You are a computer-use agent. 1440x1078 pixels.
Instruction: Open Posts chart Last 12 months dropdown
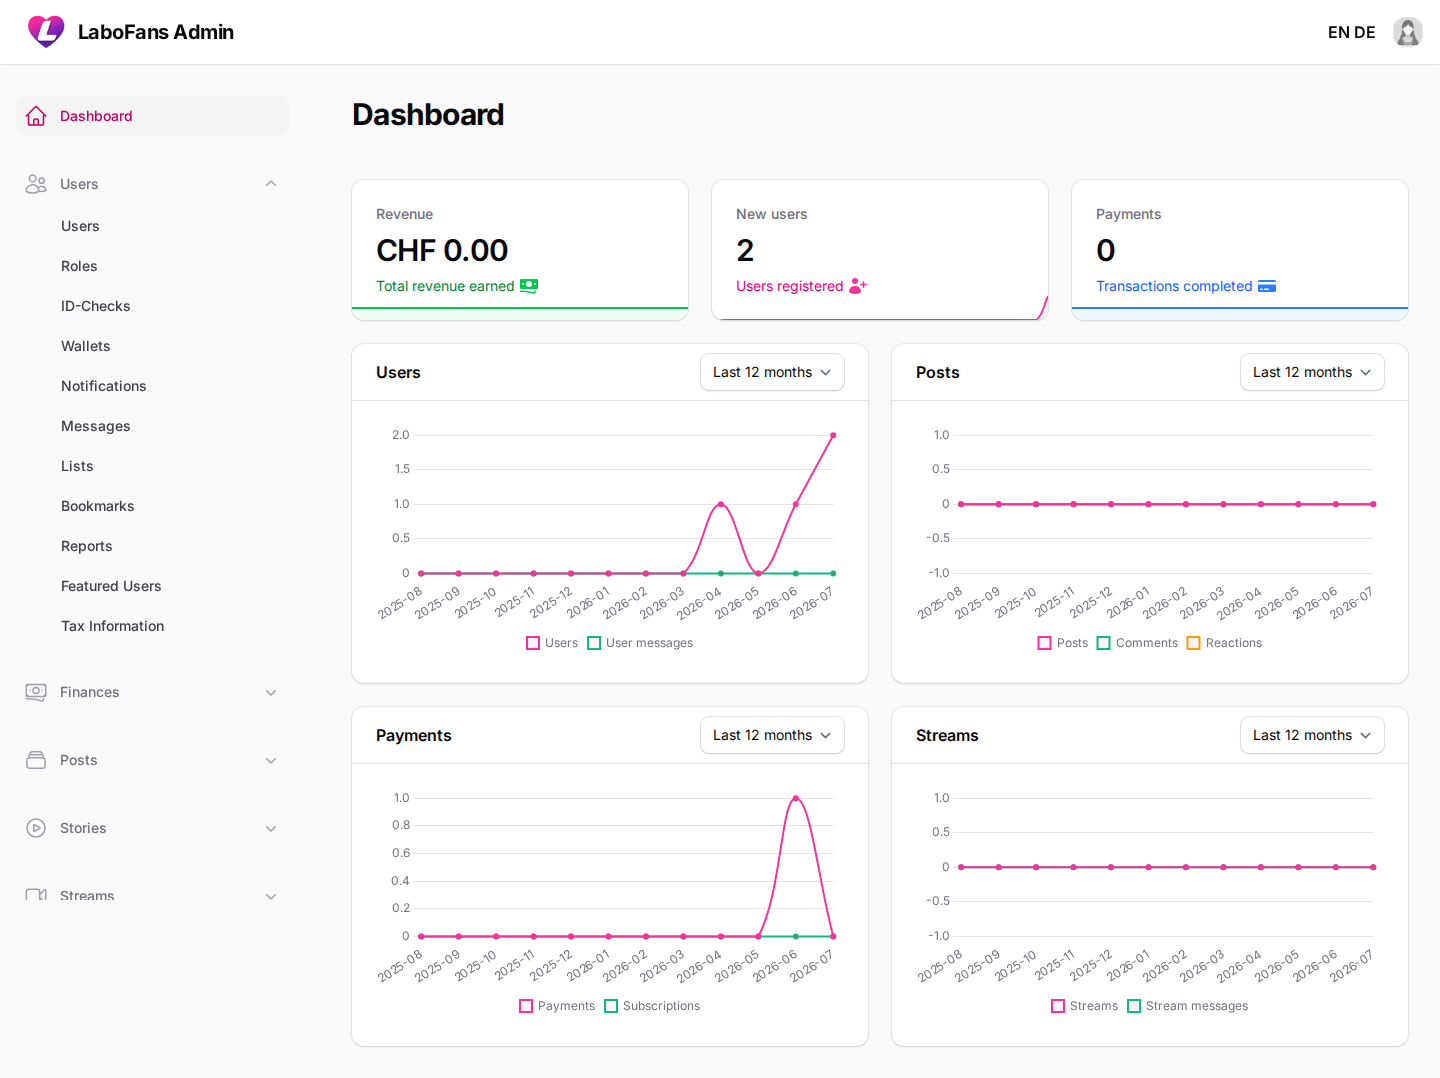(x=1312, y=372)
